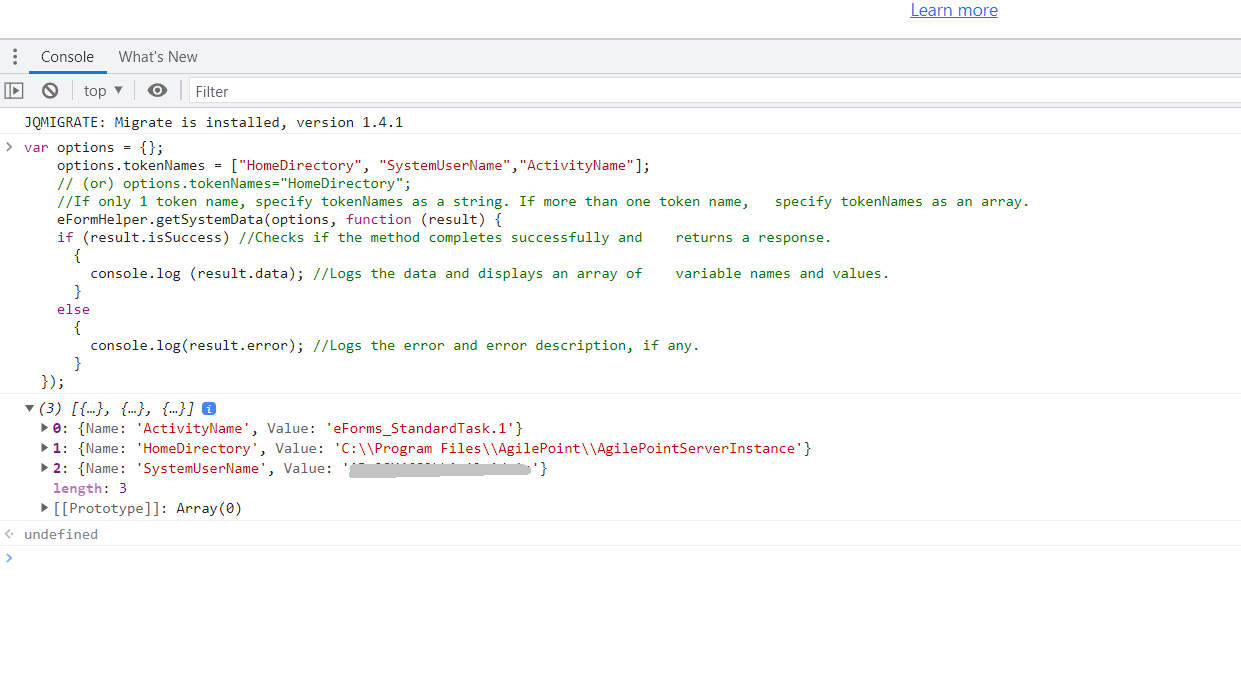Switch to the Console tab
Image resolution: width=1241 pixels, height=688 pixels.
pos(67,57)
